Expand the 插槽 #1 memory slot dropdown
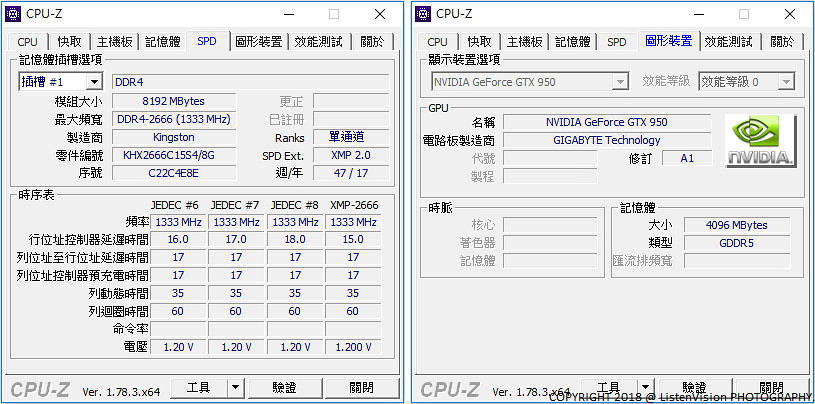Image resolution: width=815 pixels, height=404 pixels. (94, 82)
